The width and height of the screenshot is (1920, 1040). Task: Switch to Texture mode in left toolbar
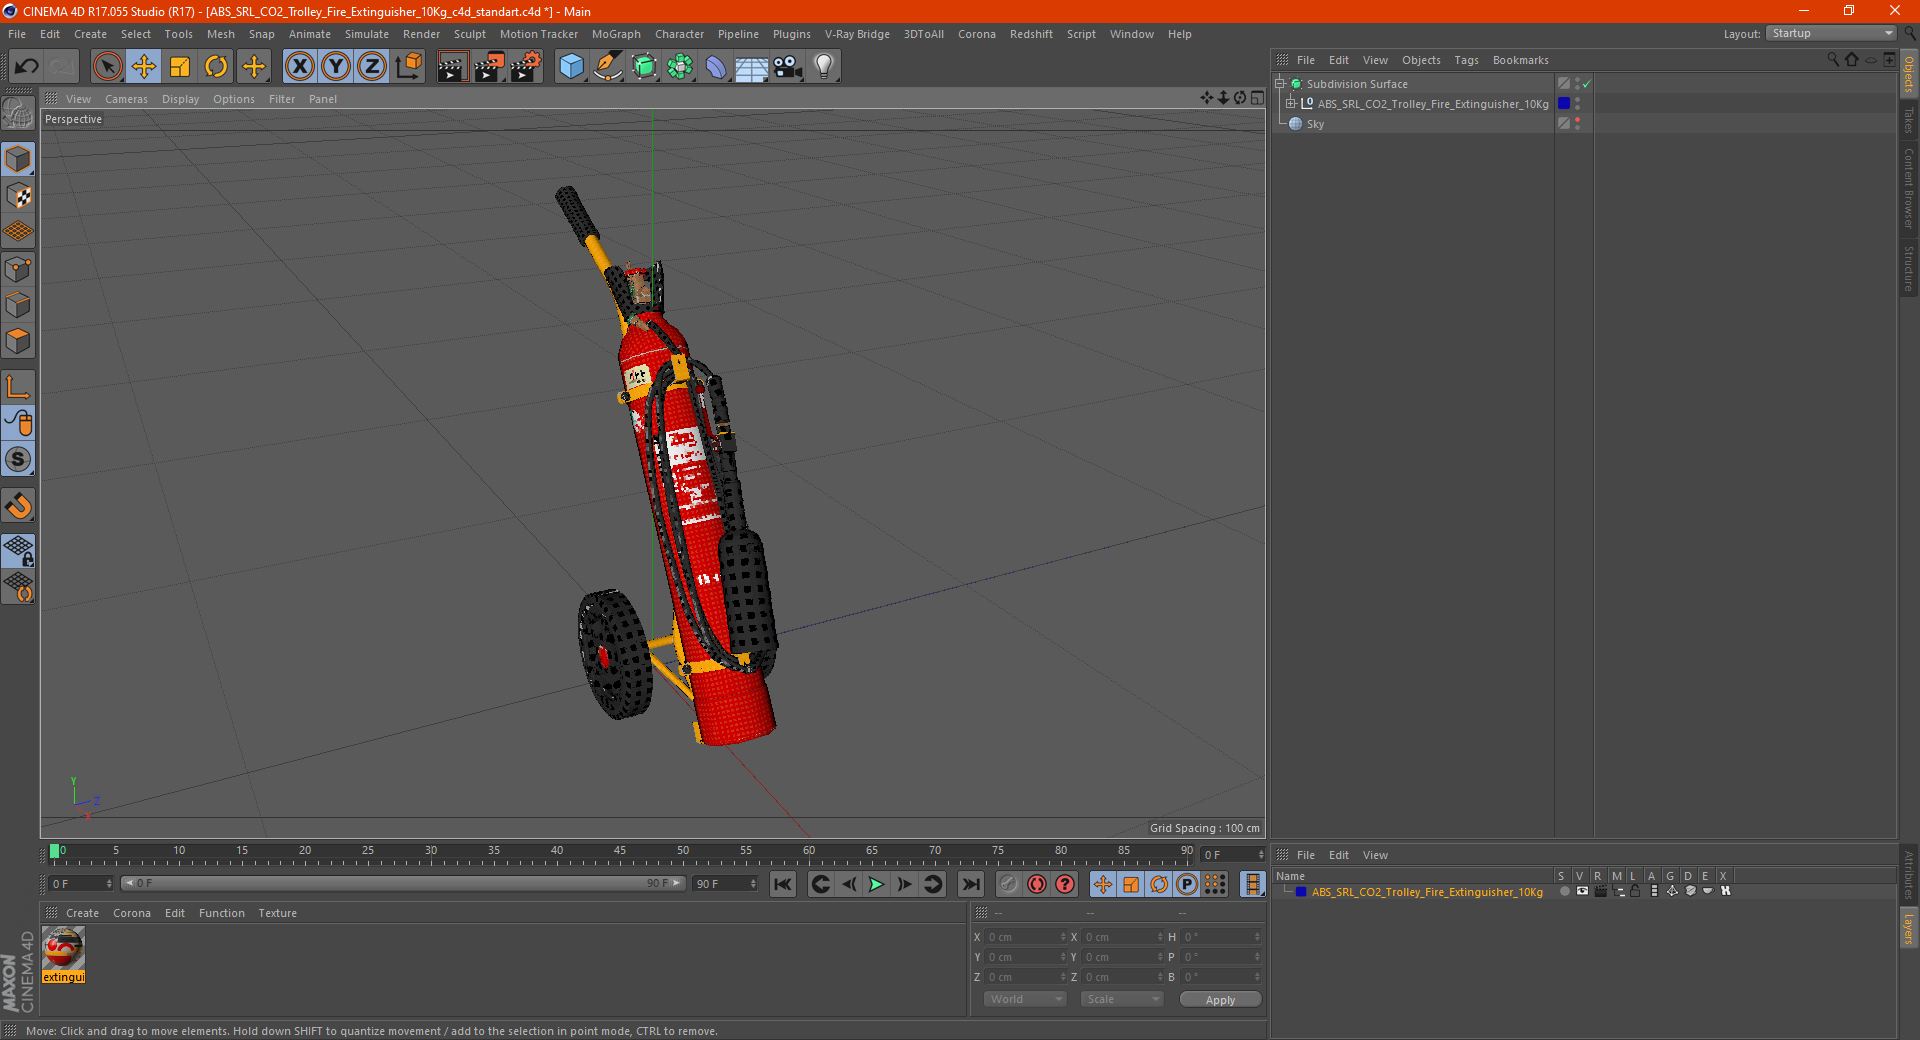coord(18,196)
